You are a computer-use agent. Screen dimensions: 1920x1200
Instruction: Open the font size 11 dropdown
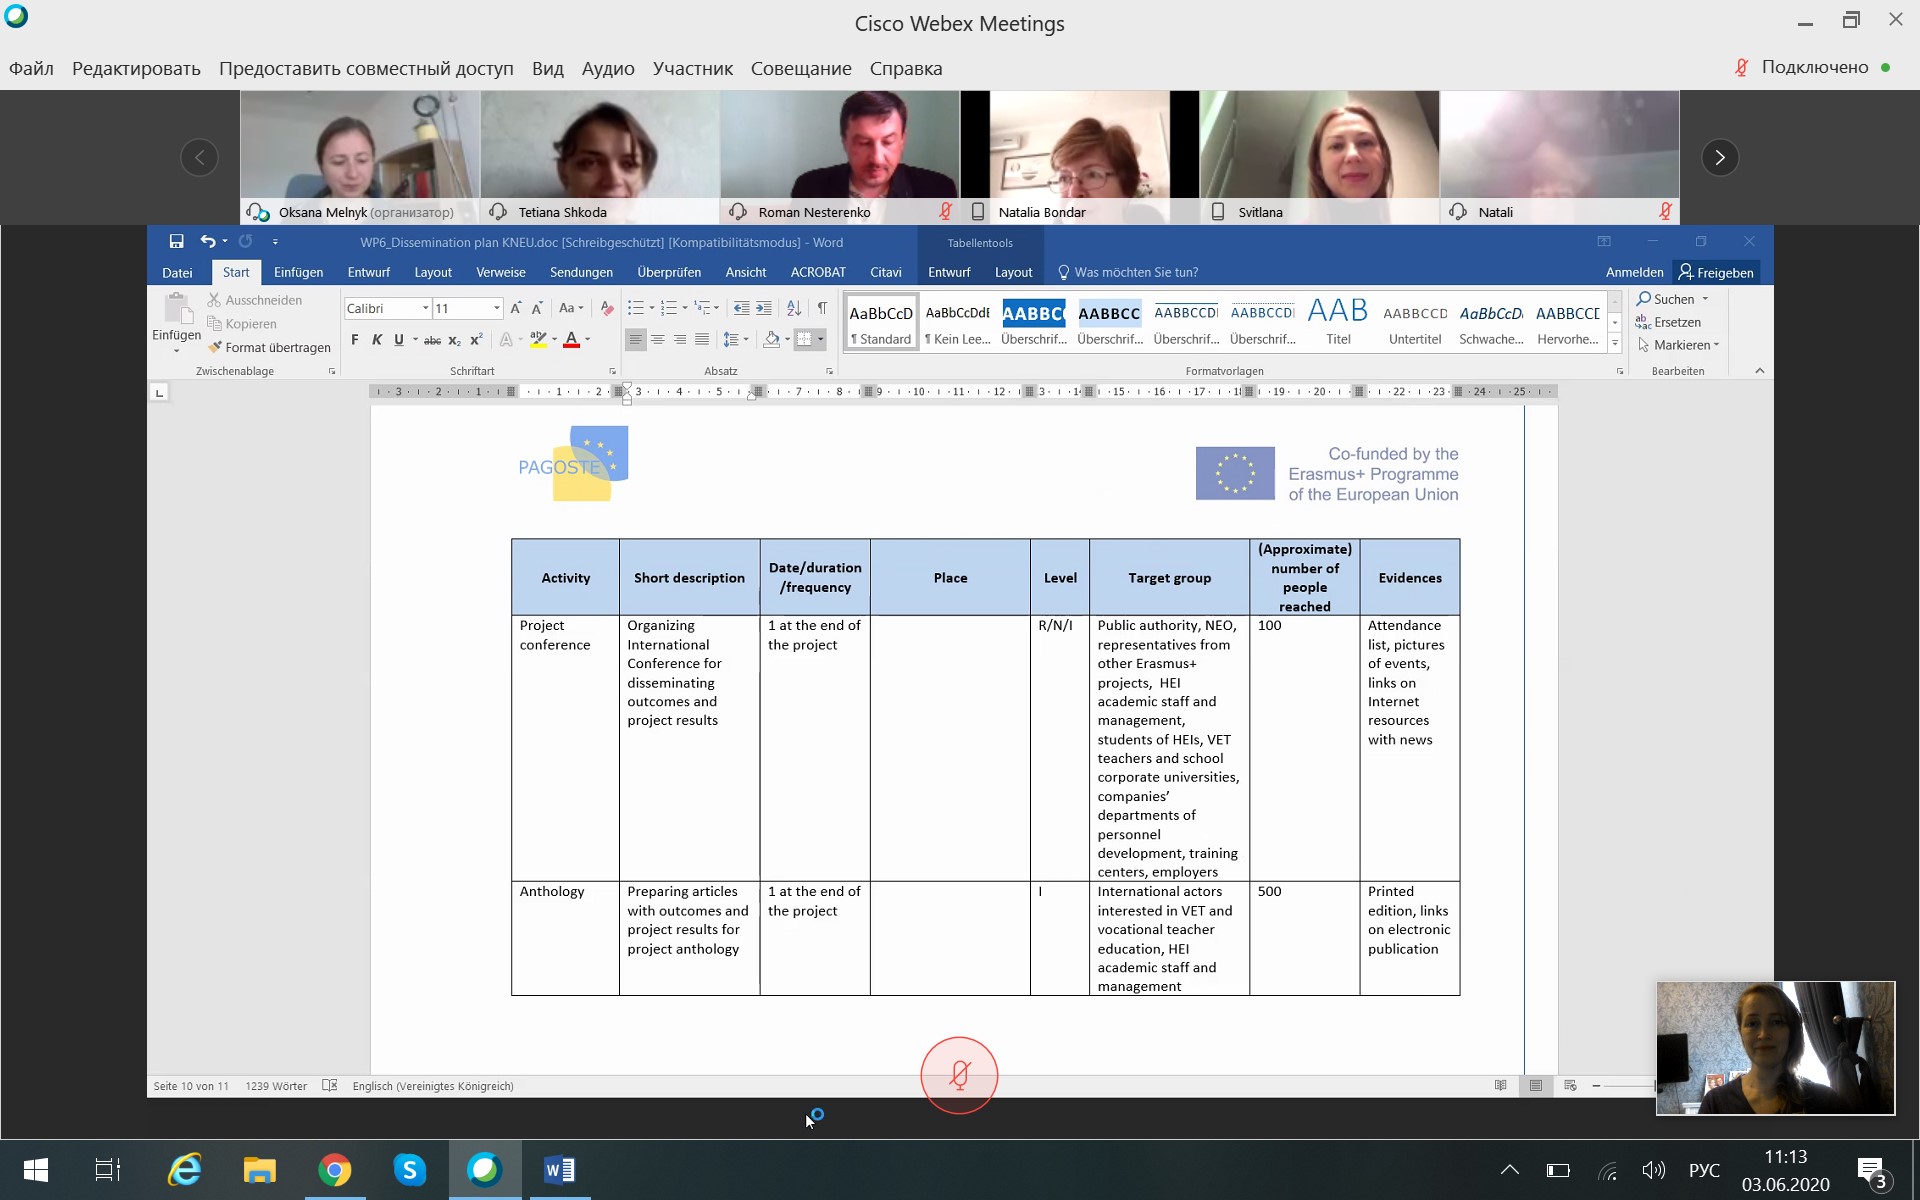pos(496,308)
